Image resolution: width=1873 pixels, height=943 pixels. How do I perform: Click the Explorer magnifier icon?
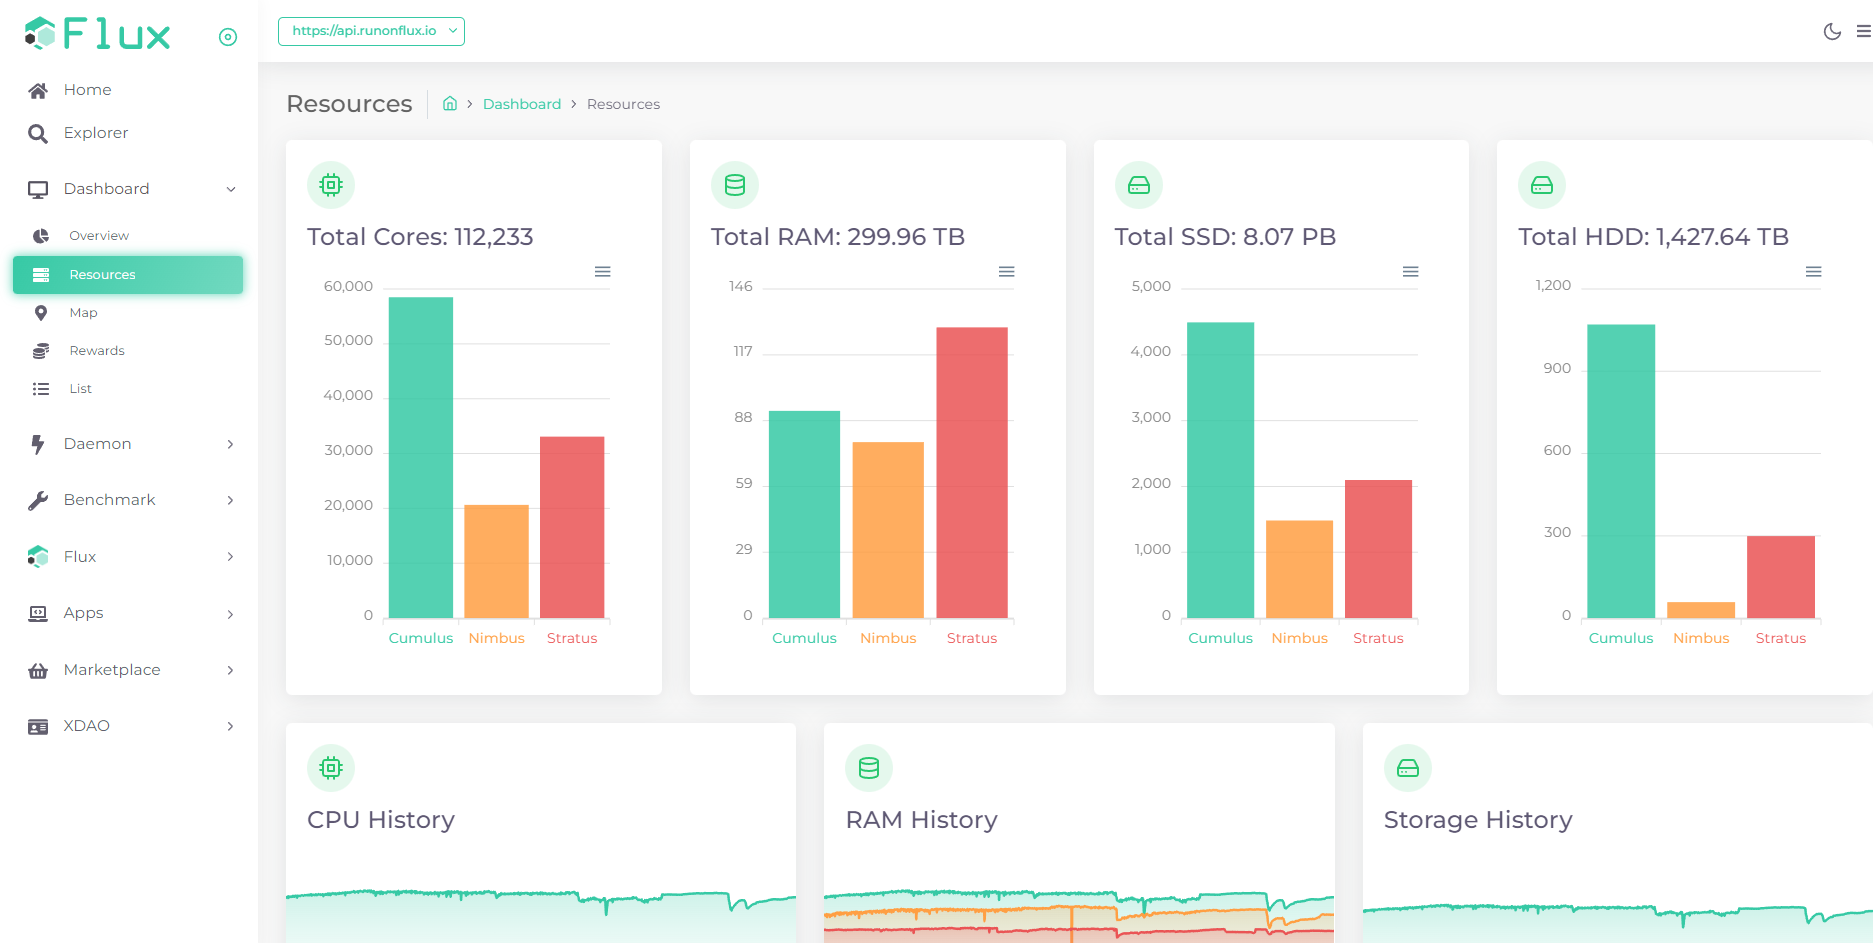[x=38, y=134]
